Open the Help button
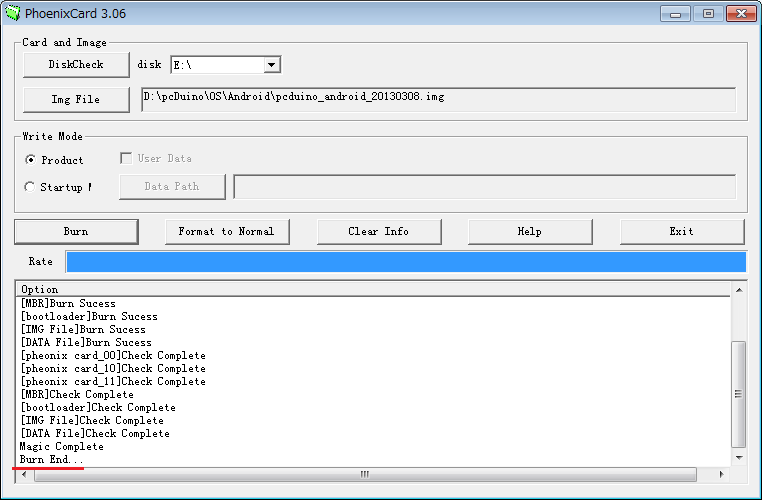762x500 pixels. click(530, 232)
